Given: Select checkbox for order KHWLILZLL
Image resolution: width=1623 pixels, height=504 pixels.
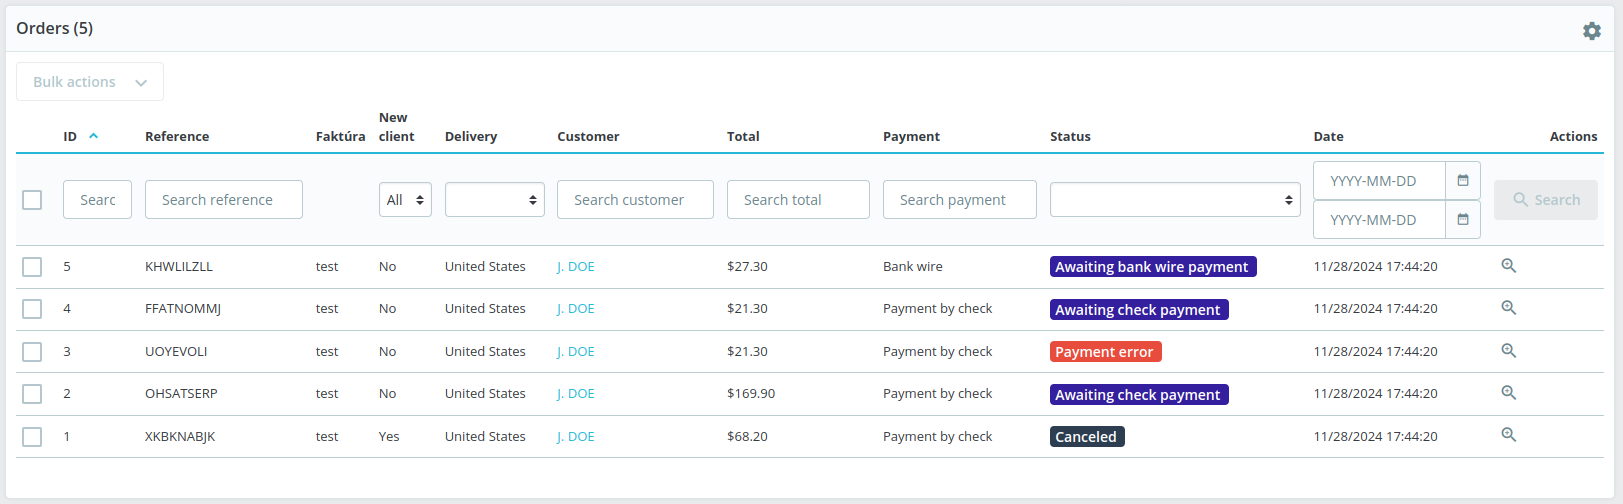Looking at the screenshot, I should pyautogui.click(x=32, y=267).
